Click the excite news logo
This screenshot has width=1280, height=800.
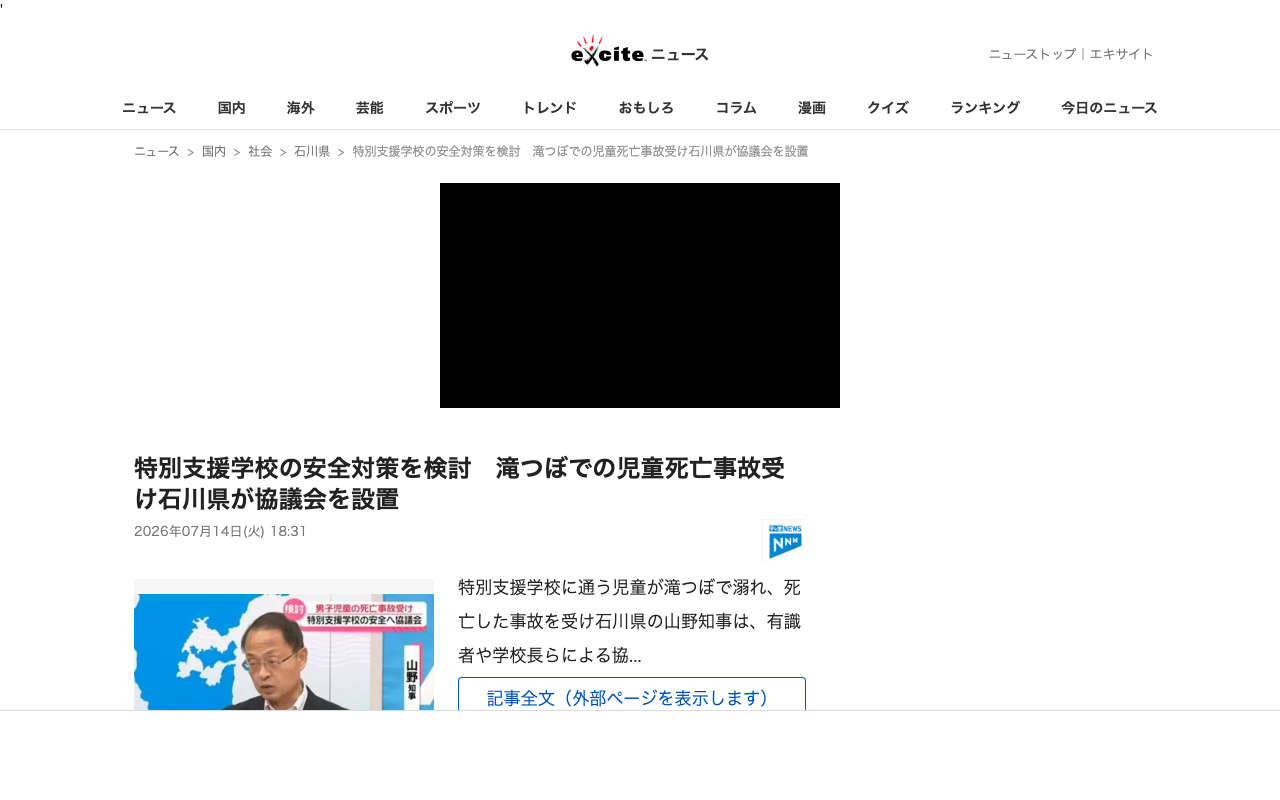640,51
